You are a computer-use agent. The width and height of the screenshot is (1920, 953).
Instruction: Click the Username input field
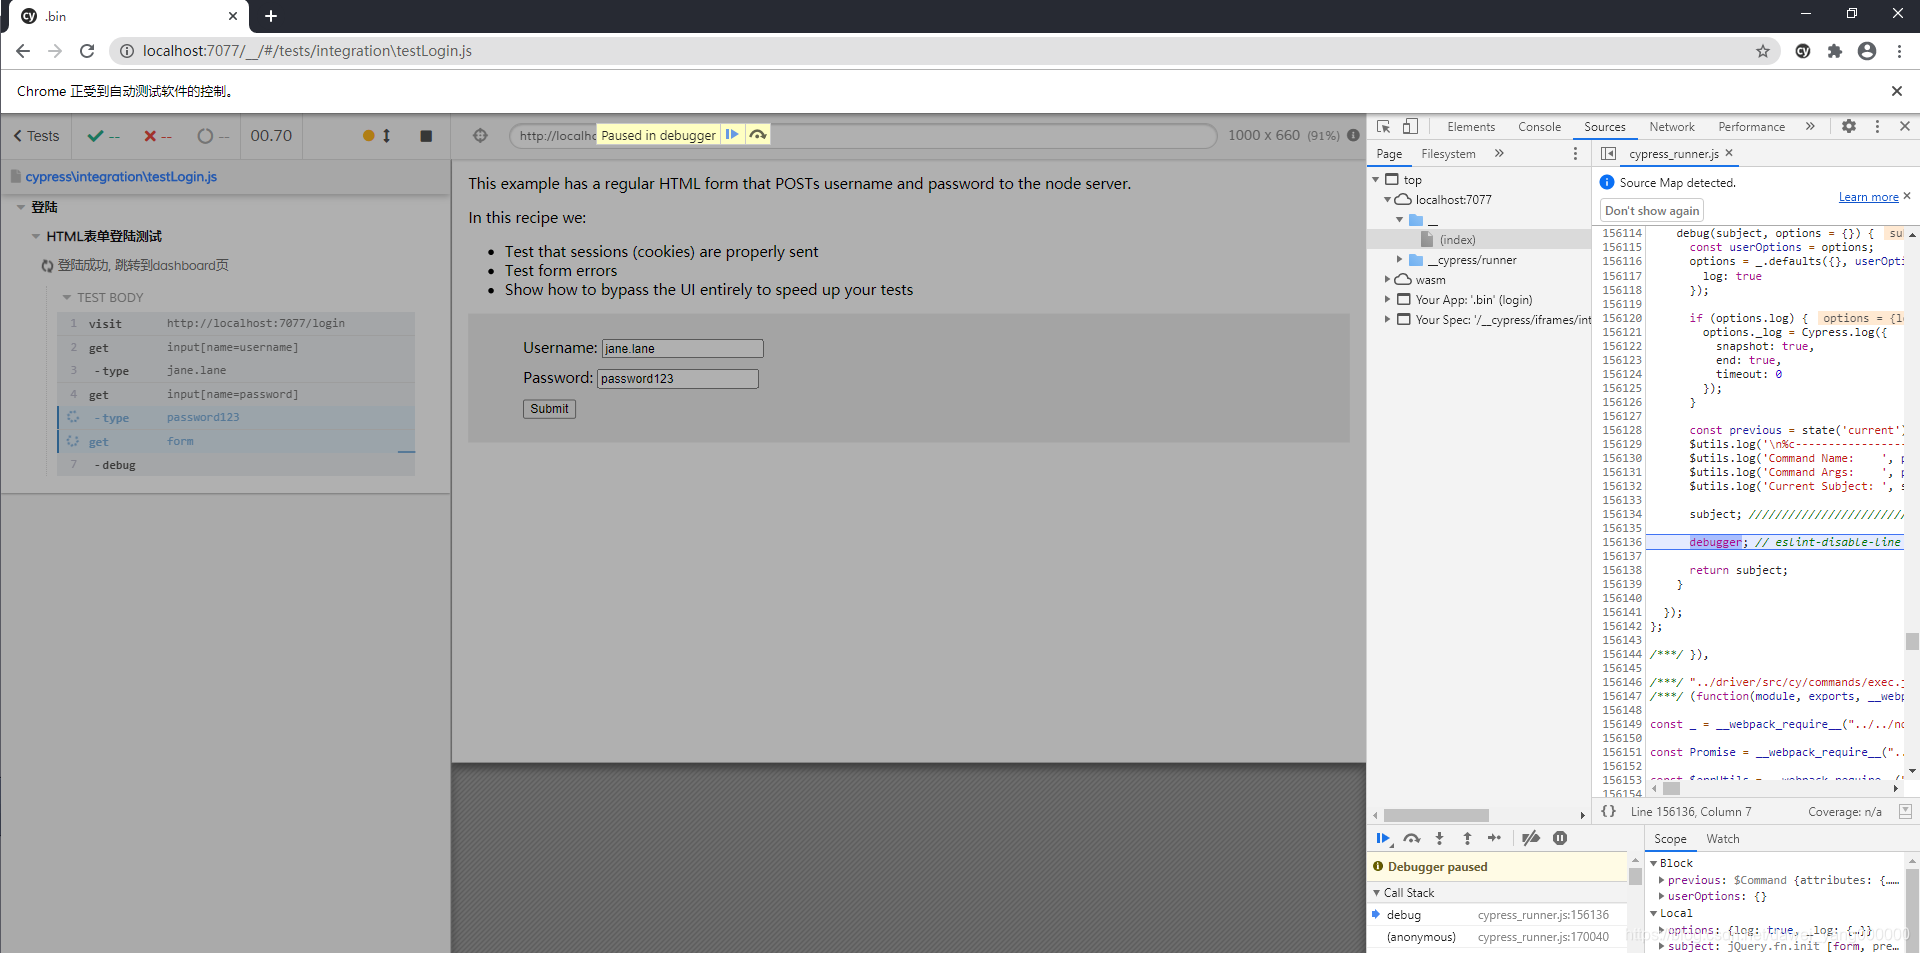[x=682, y=348]
